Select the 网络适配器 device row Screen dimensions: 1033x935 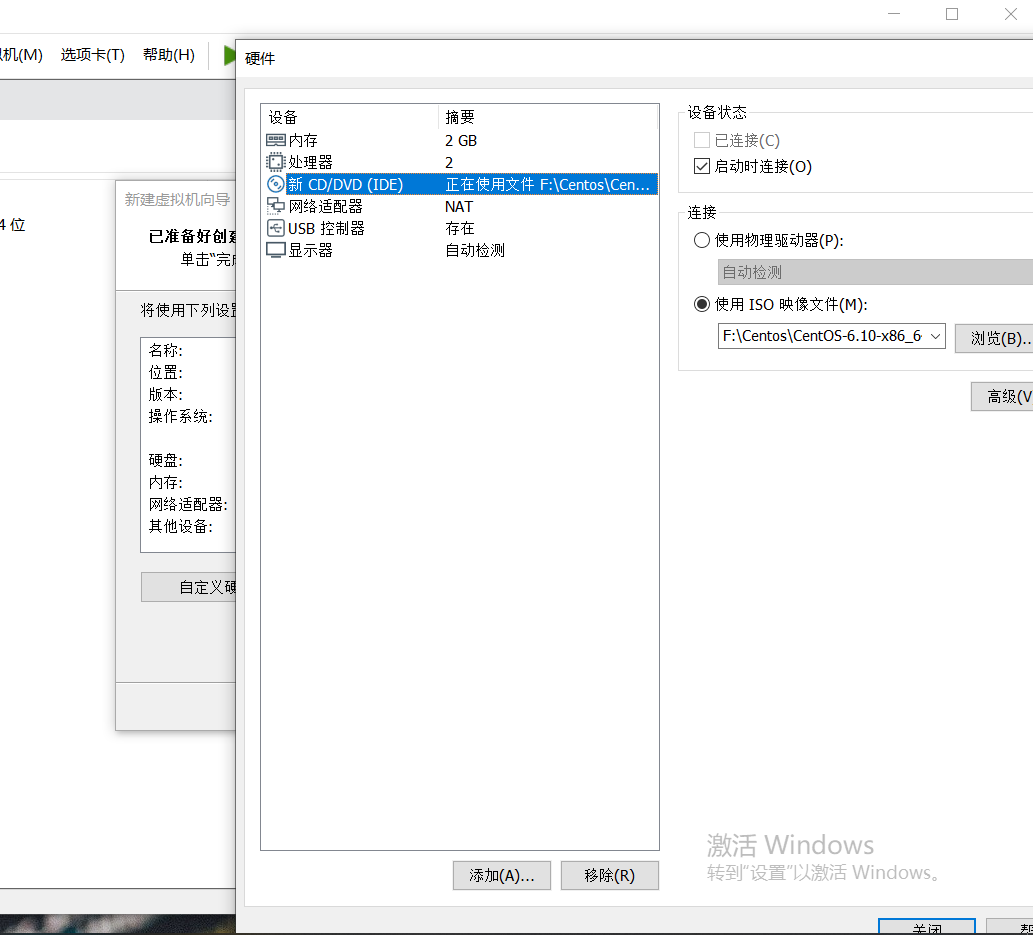[x=460, y=206]
